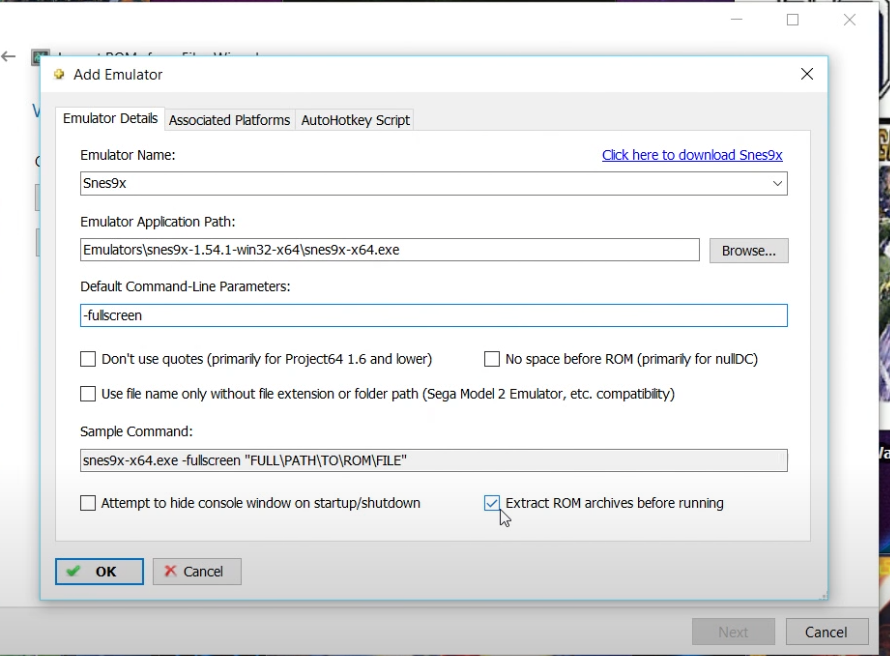The width and height of the screenshot is (890, 656).
Task: Maximize the background wizard window
Action: pos(793,20)
